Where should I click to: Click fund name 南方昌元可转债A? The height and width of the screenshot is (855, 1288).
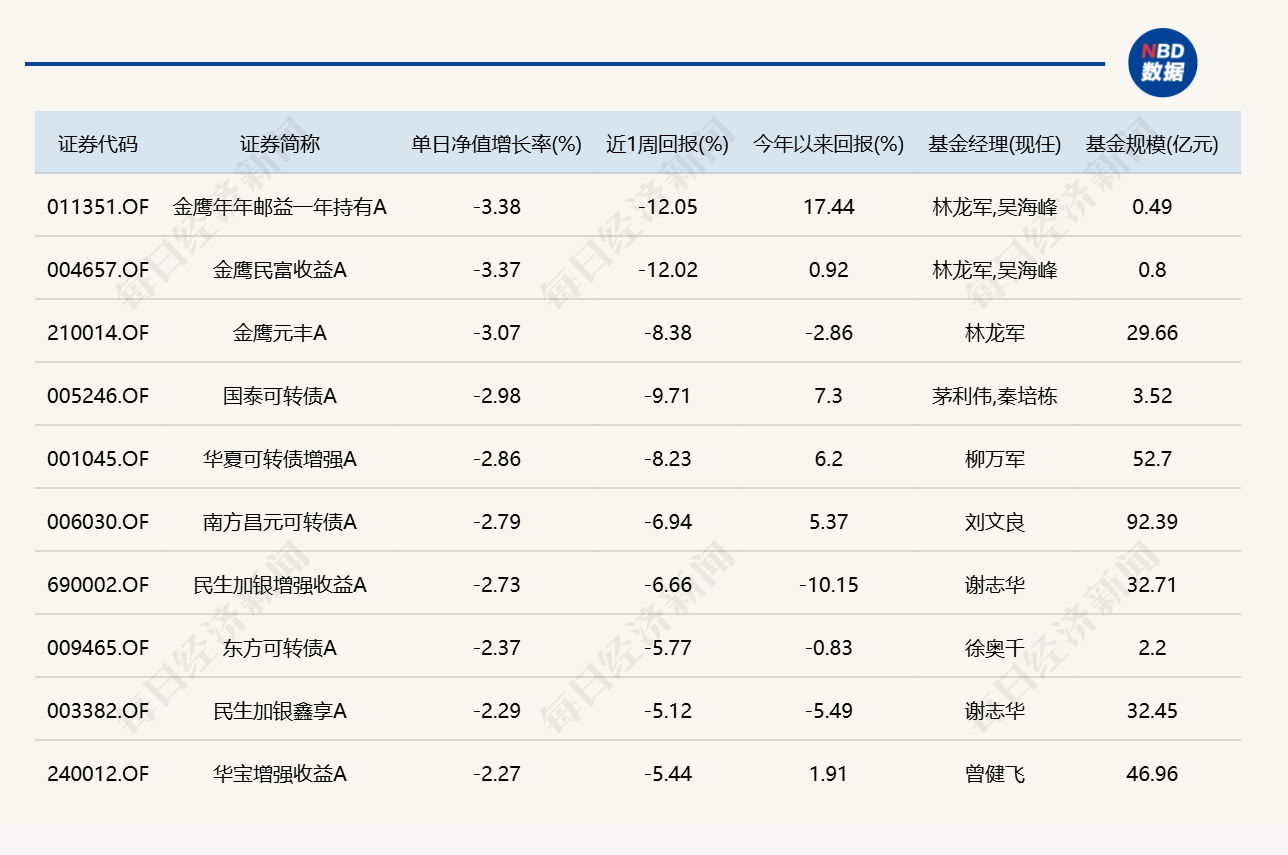tap(280, 522)
